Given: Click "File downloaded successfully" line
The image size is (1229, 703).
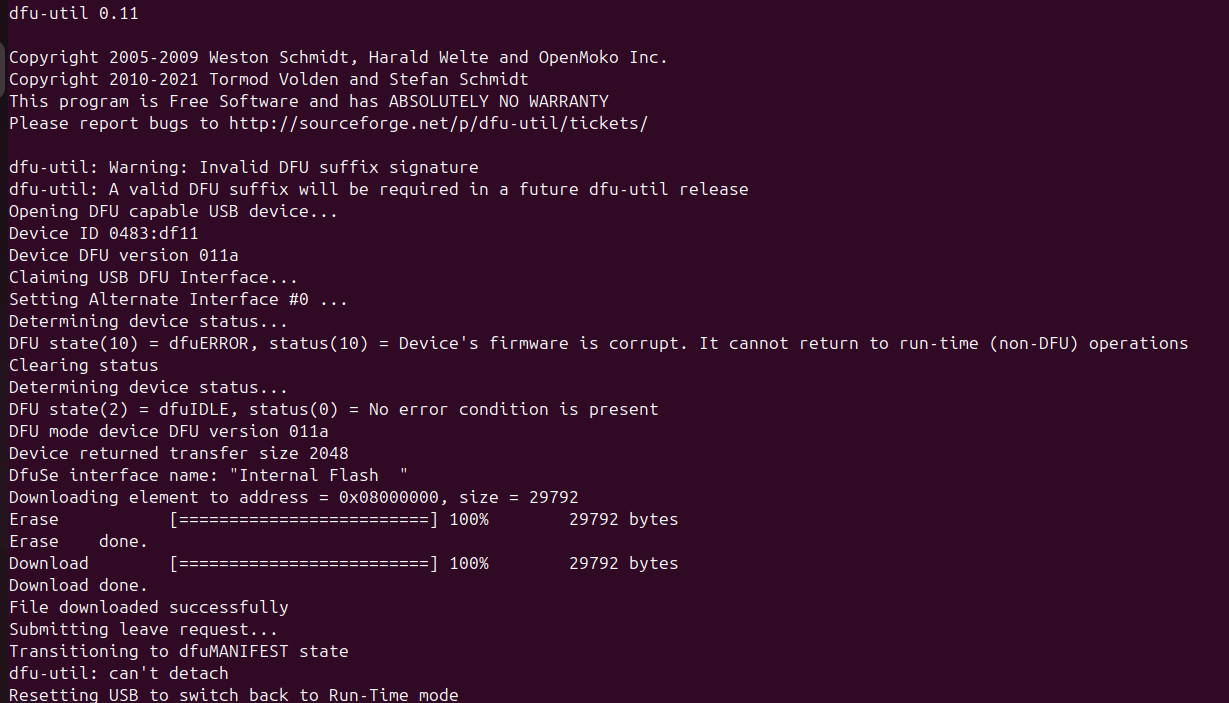Looking at the screenshot, I should pyautogui.click(x=148, y=607).
